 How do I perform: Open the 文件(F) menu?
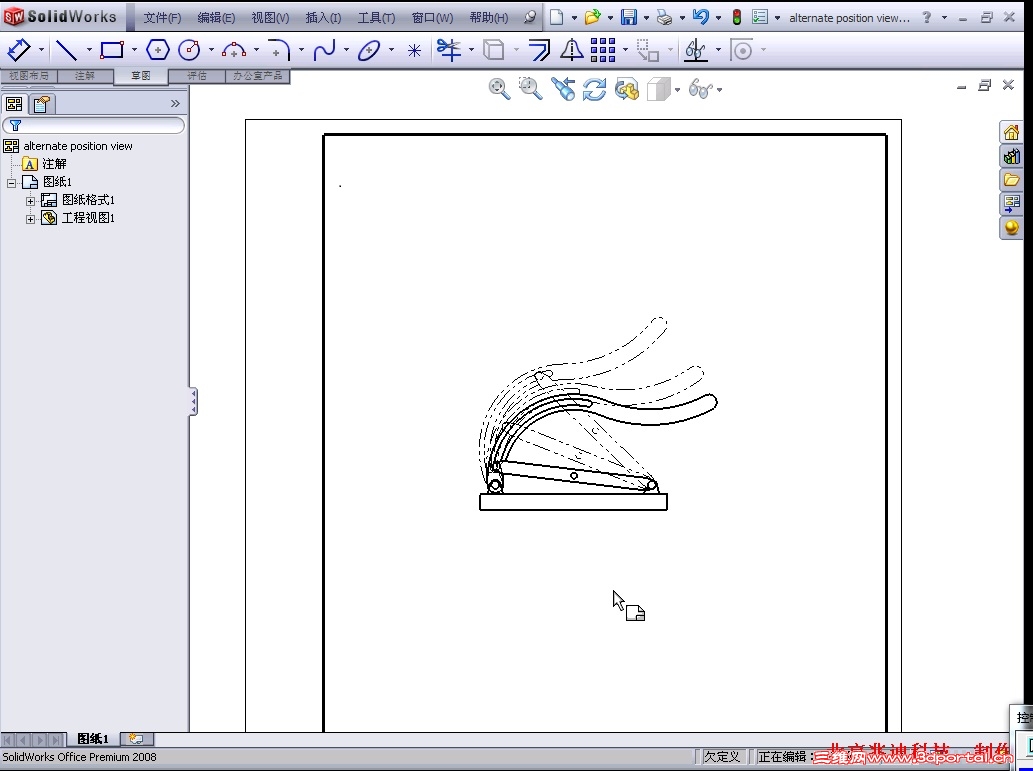pyautogui.click(x=162, y=18)
